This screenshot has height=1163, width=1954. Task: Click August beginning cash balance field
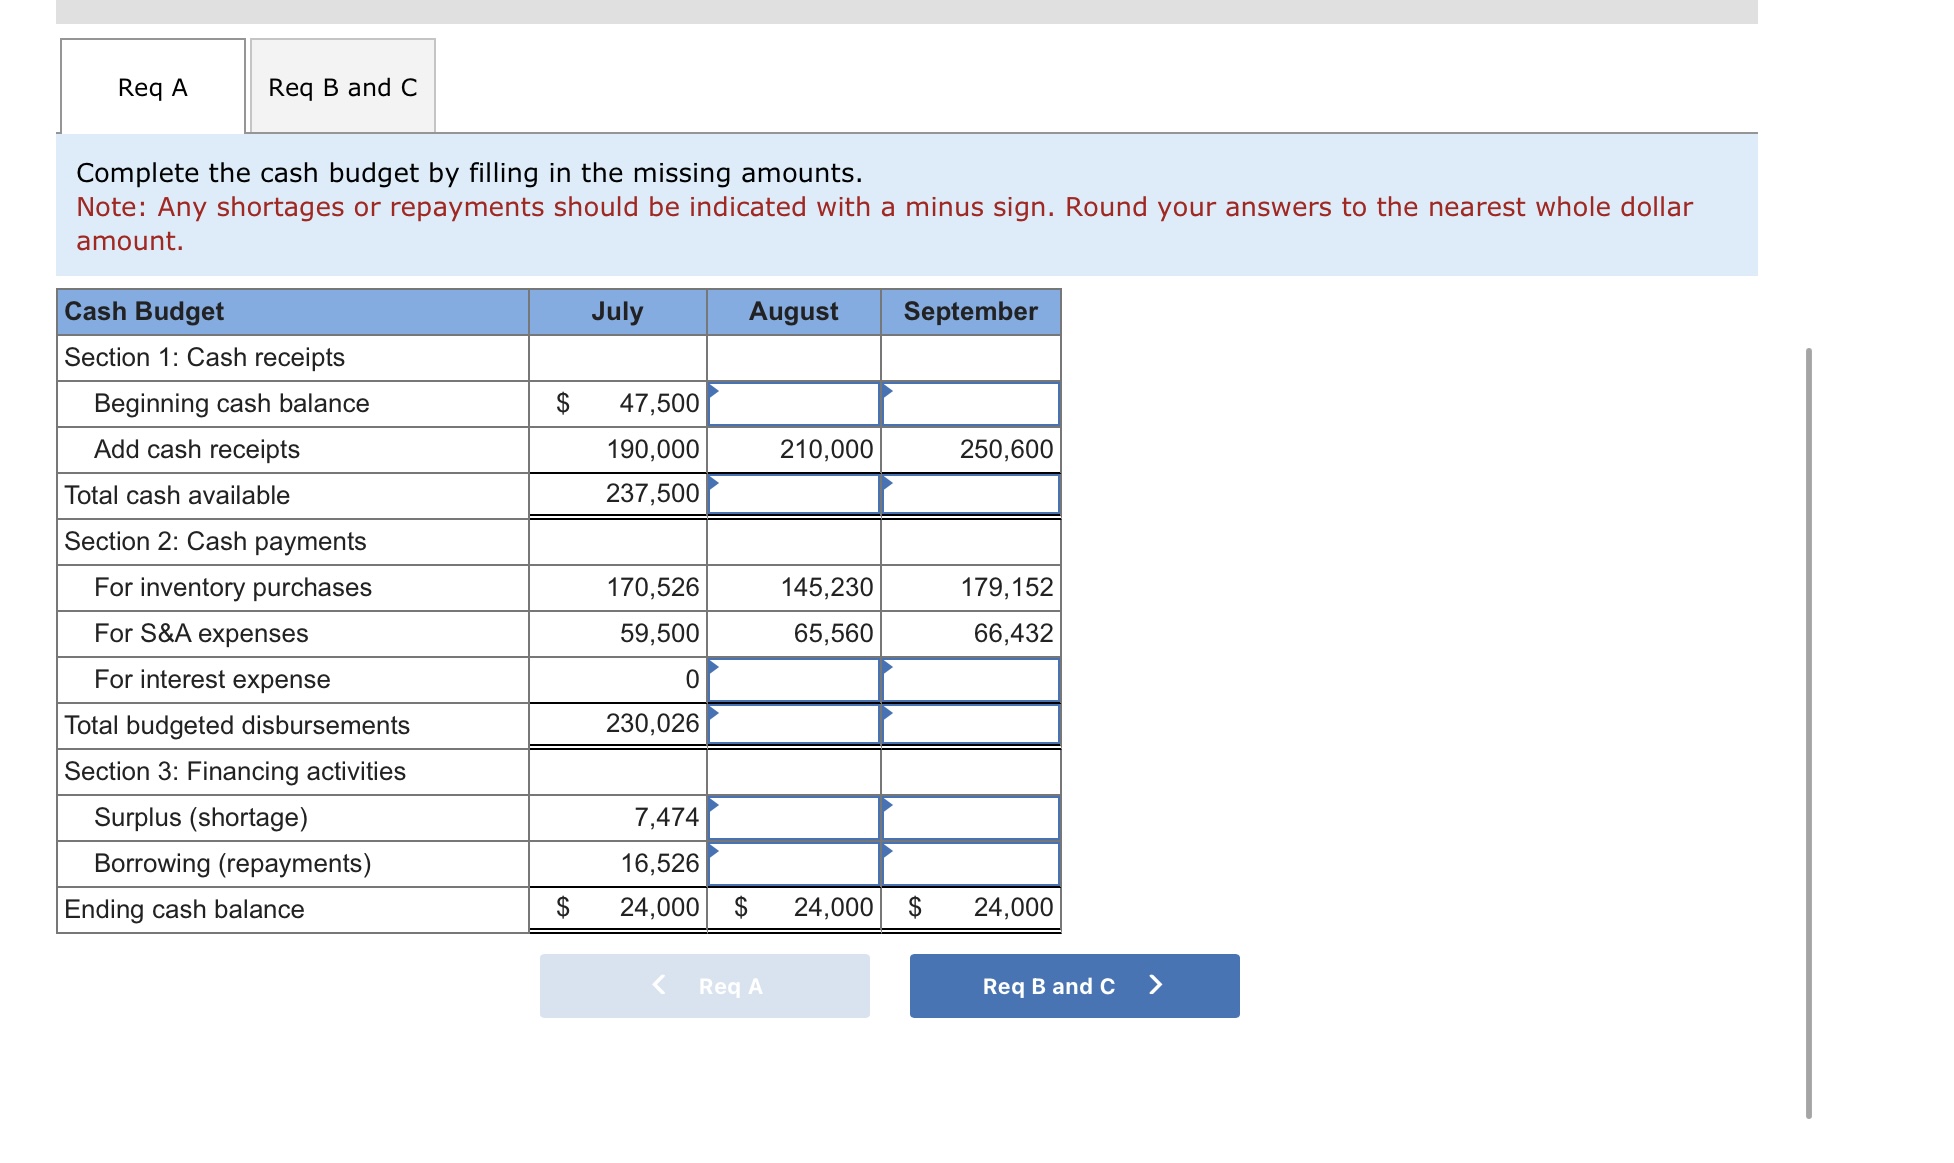794,404
